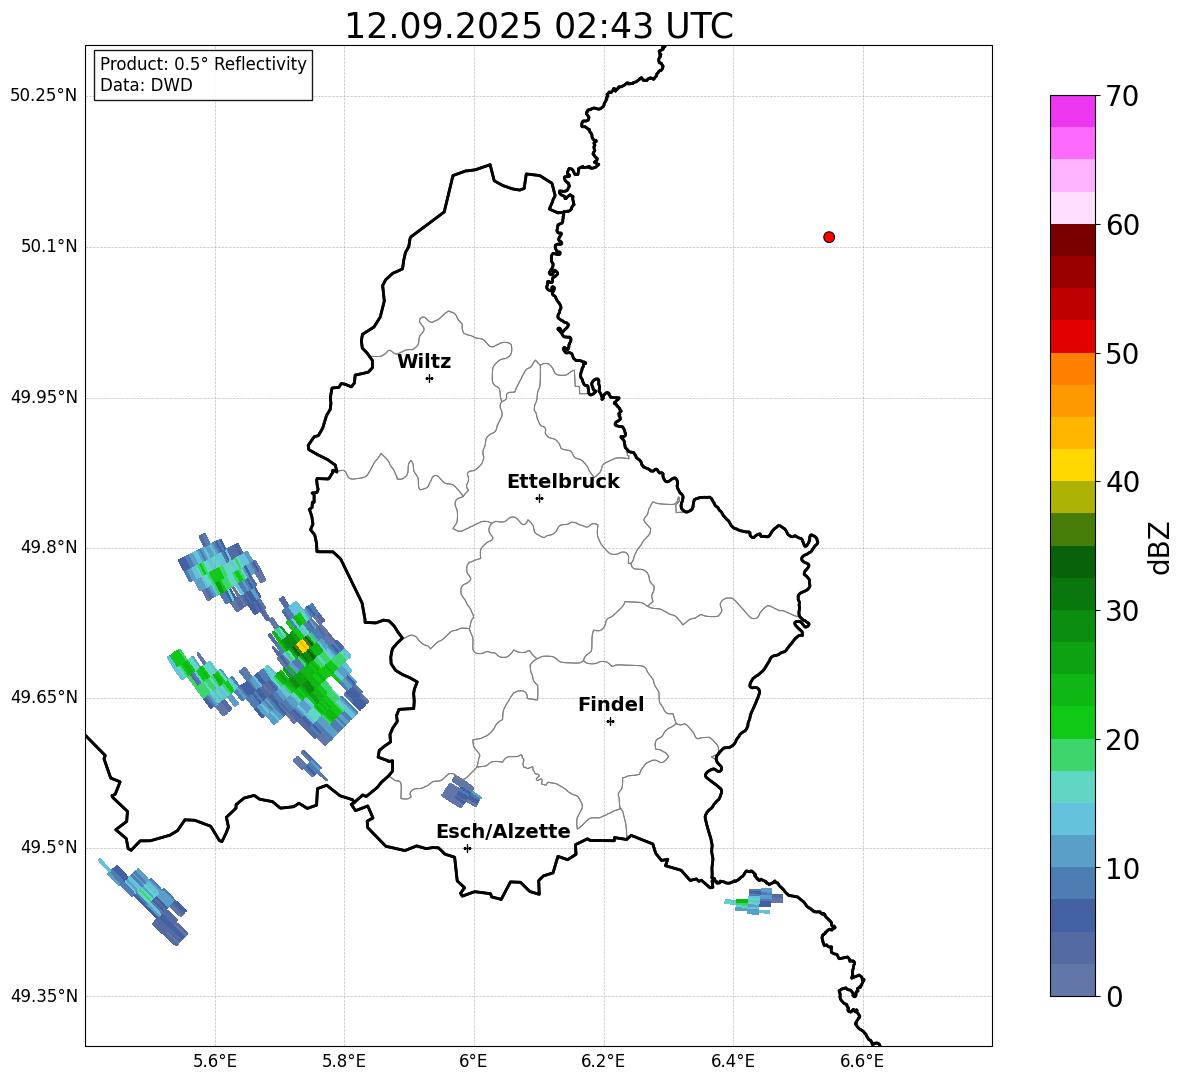Click the colorbar value 20
This screenshot has width=1184, height=1081.
pos(1123,740)
